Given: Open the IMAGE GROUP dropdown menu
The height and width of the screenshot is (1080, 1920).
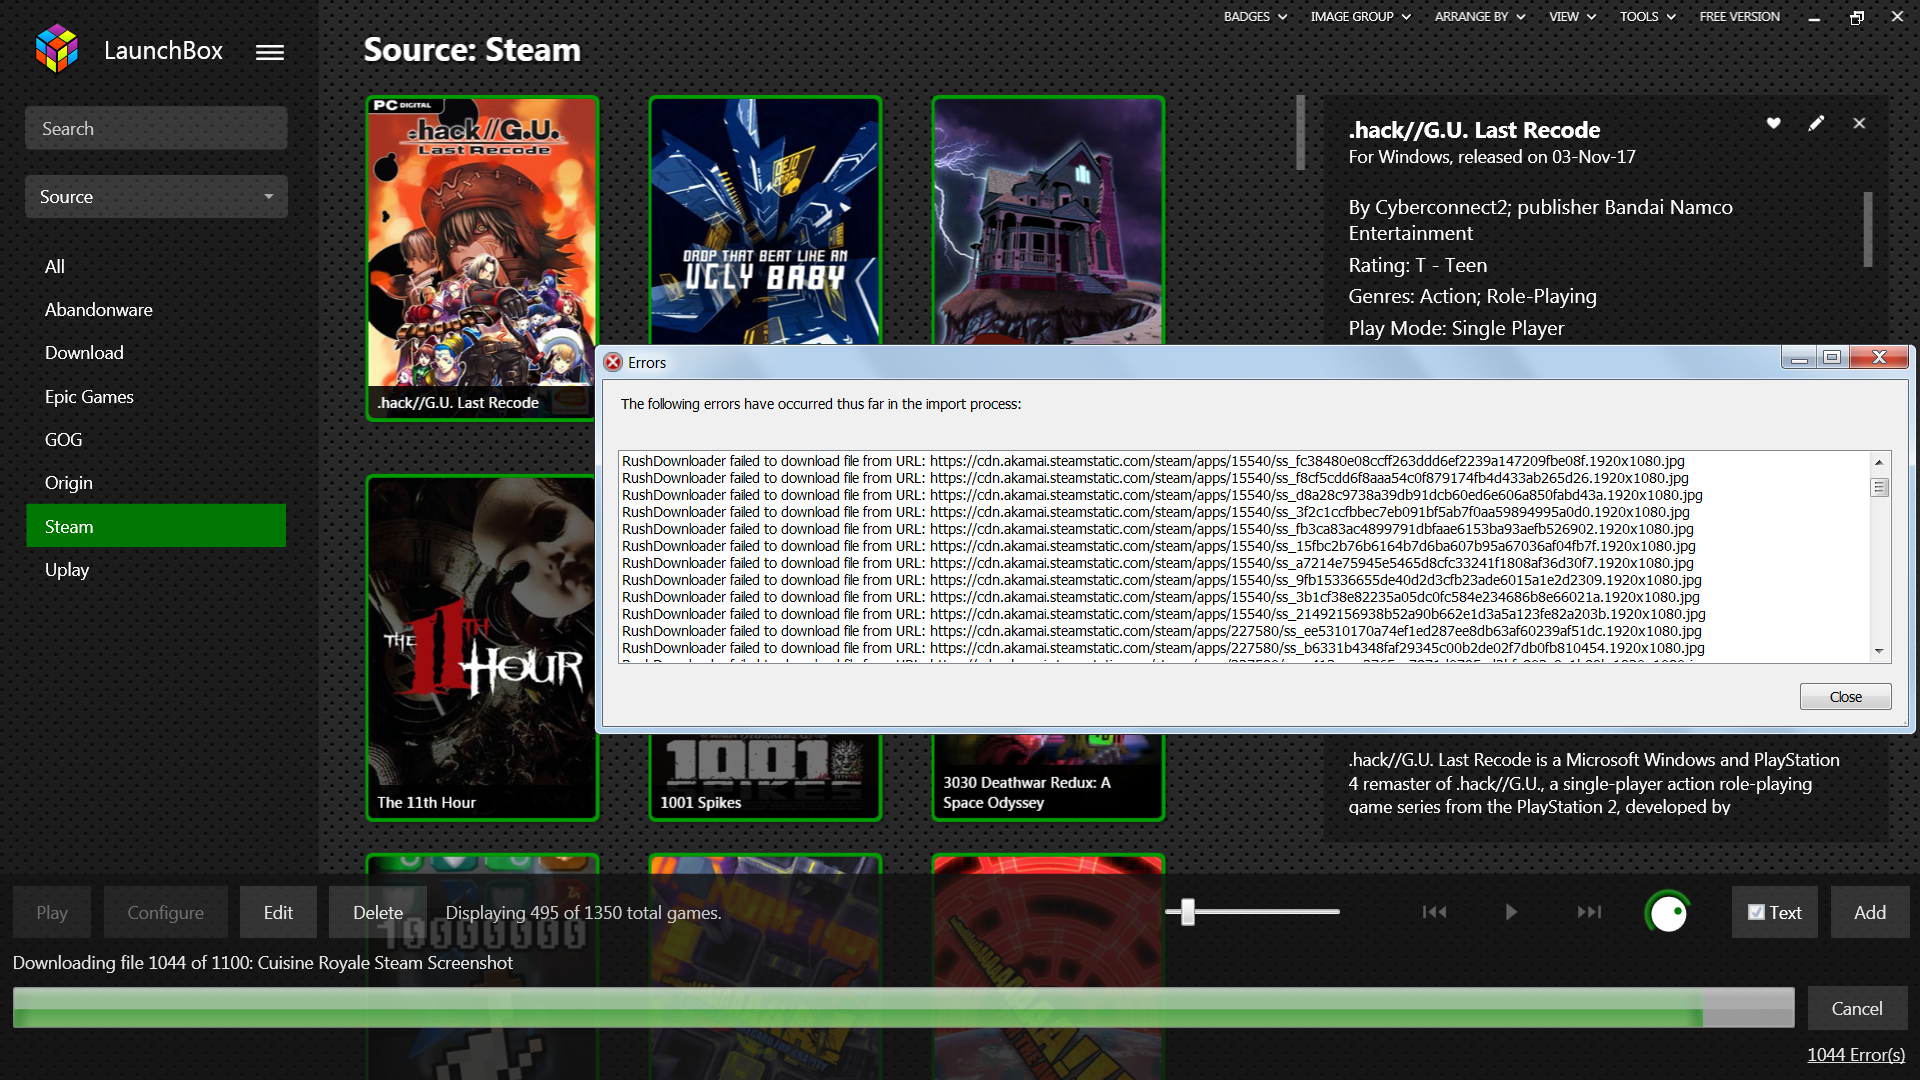Looking at the screenshot, I should coord(1360,16).
